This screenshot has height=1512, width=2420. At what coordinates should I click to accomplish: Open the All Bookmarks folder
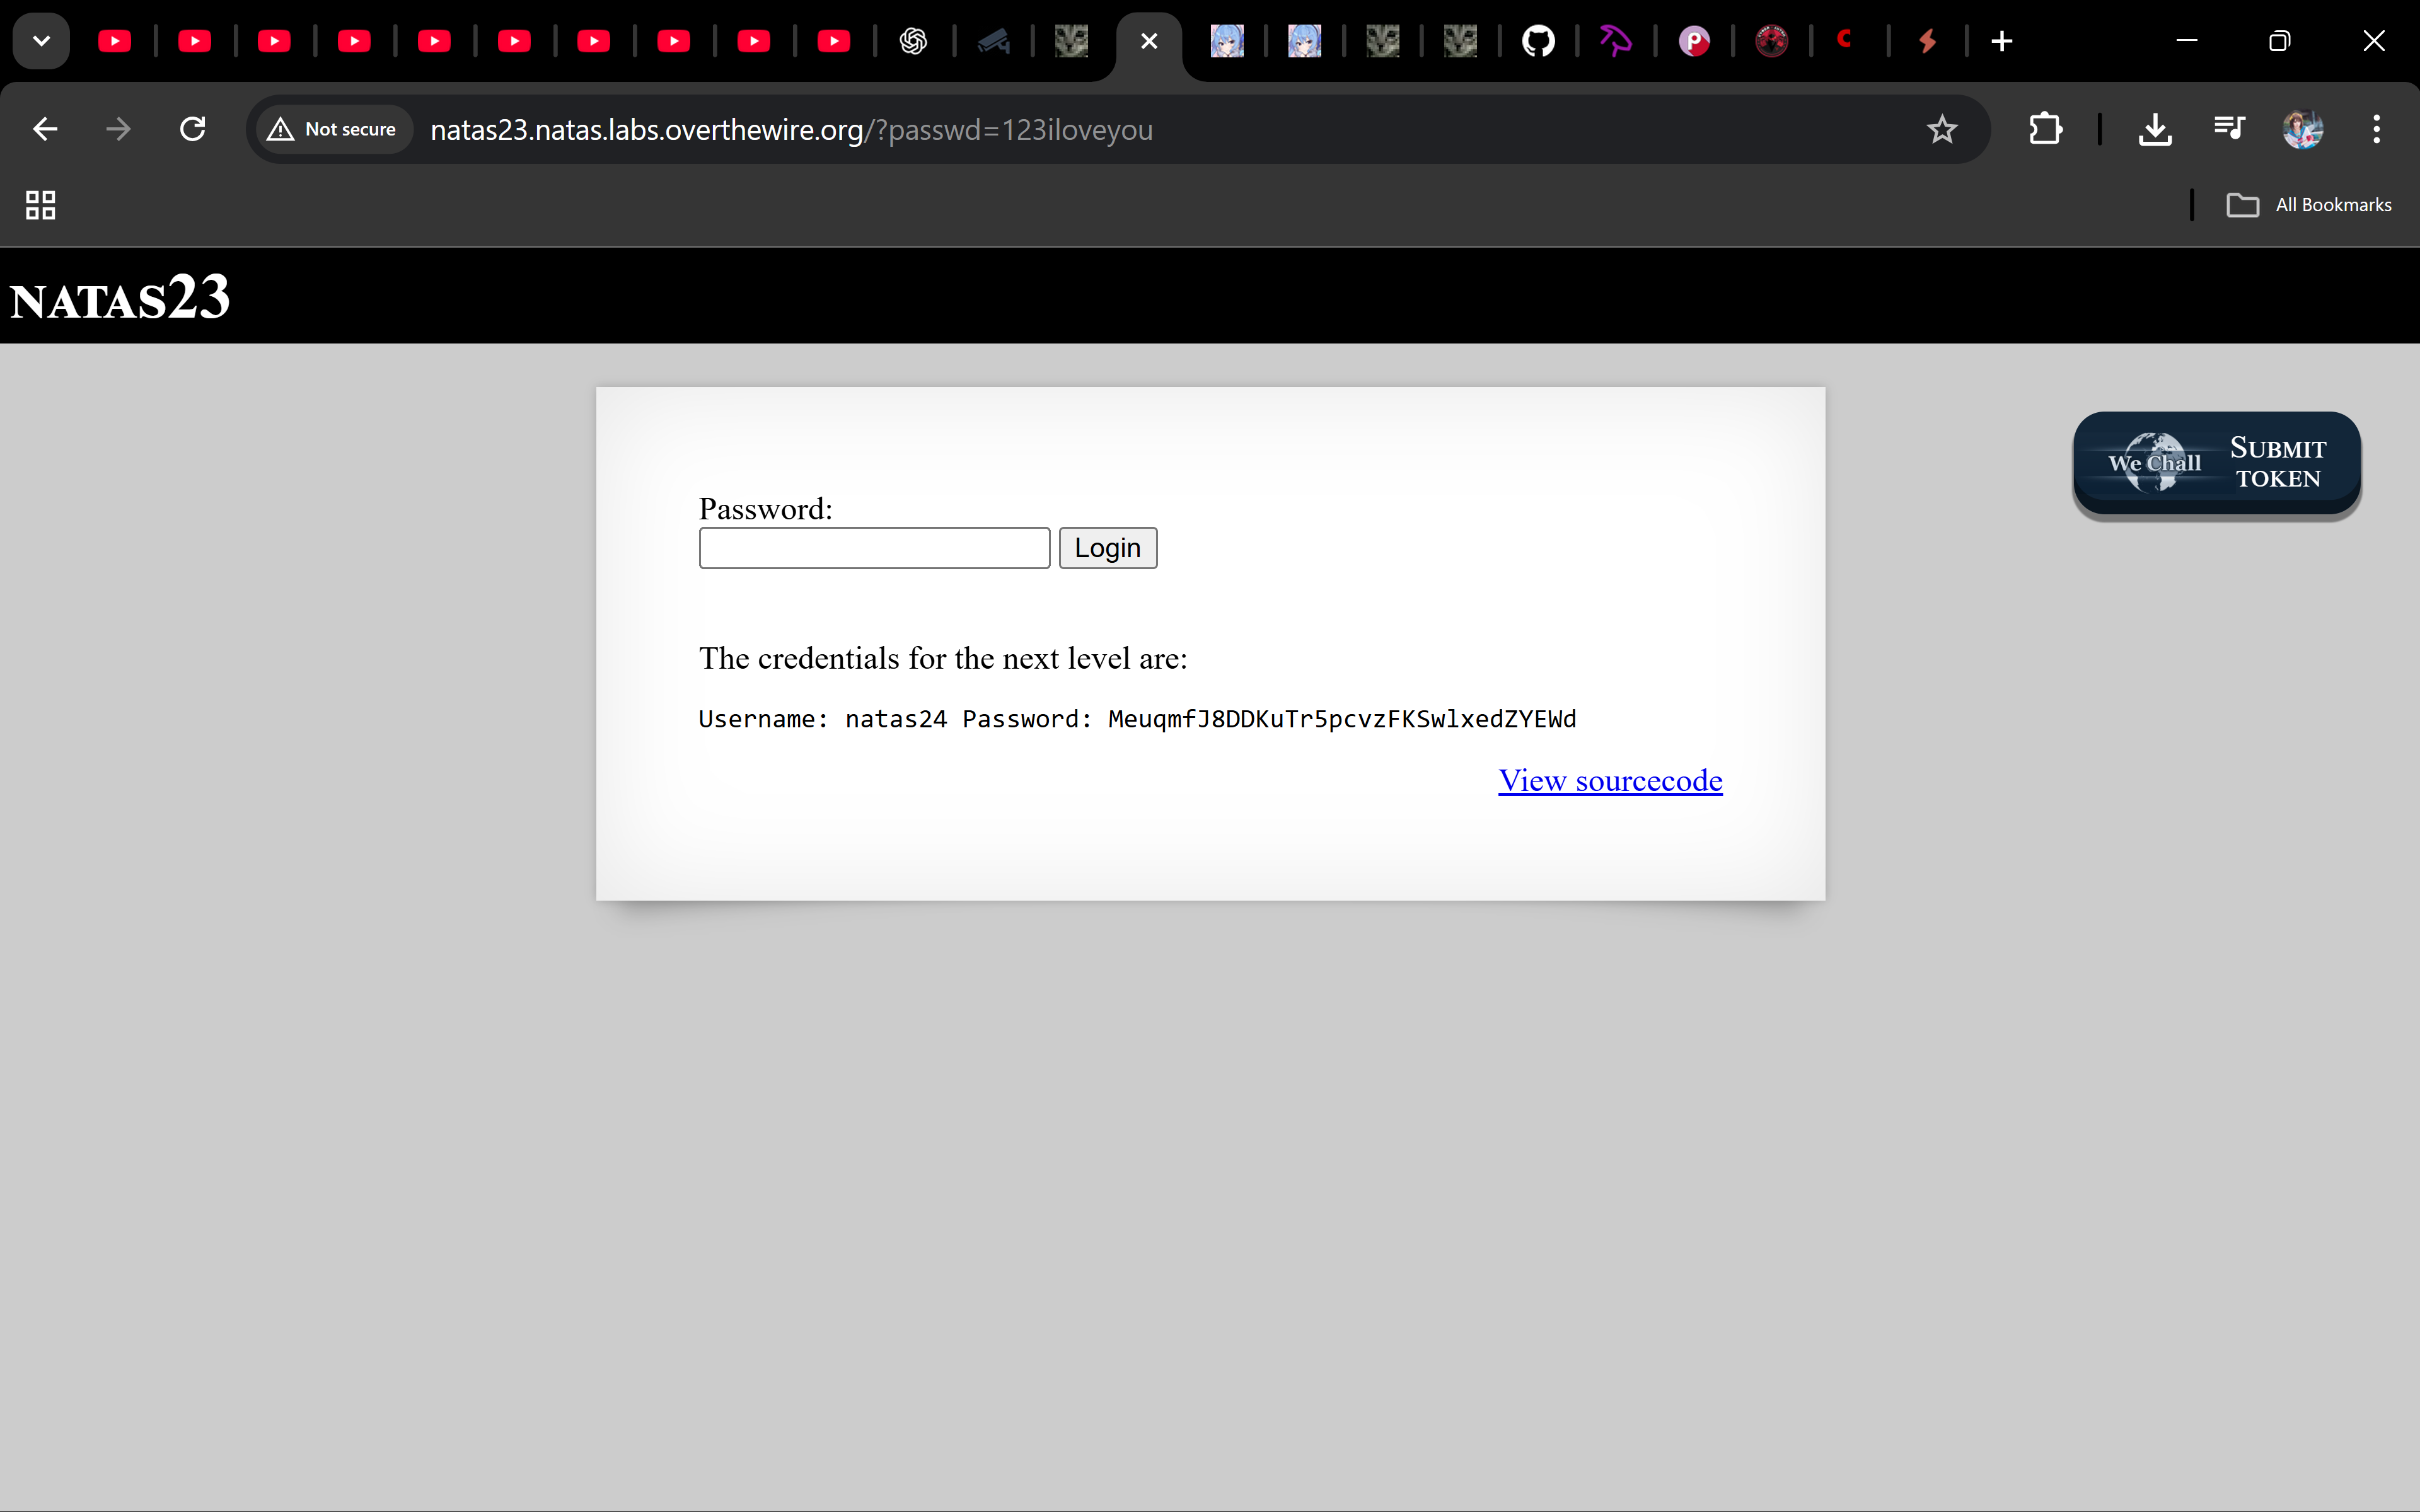[x=2310, y=205]
